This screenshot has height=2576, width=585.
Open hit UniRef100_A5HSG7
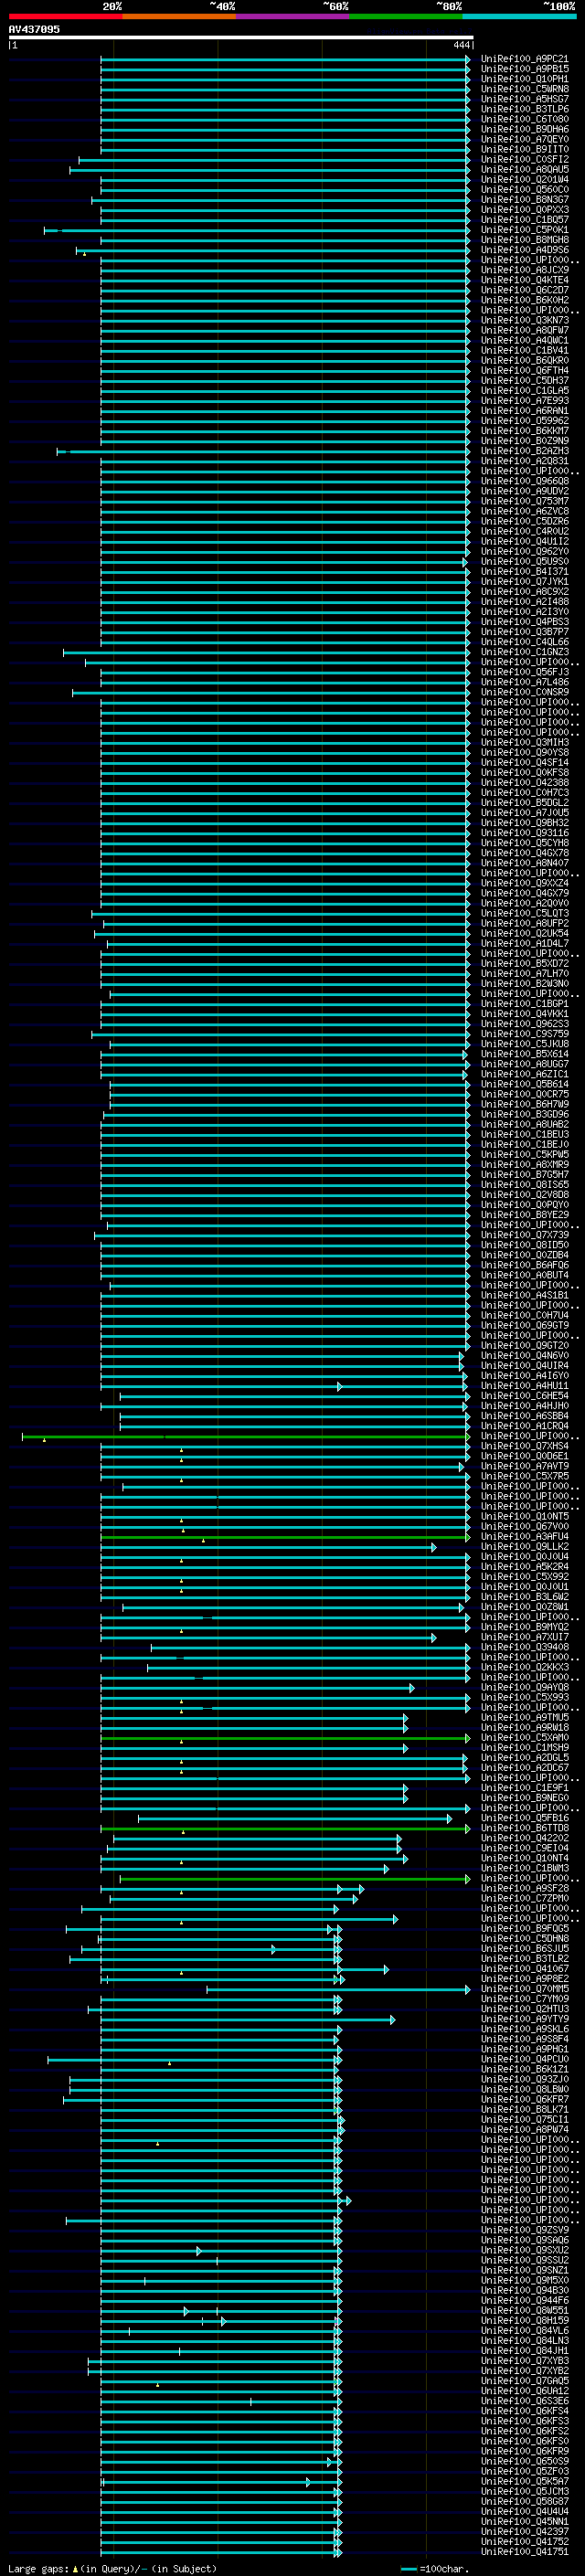525,99
